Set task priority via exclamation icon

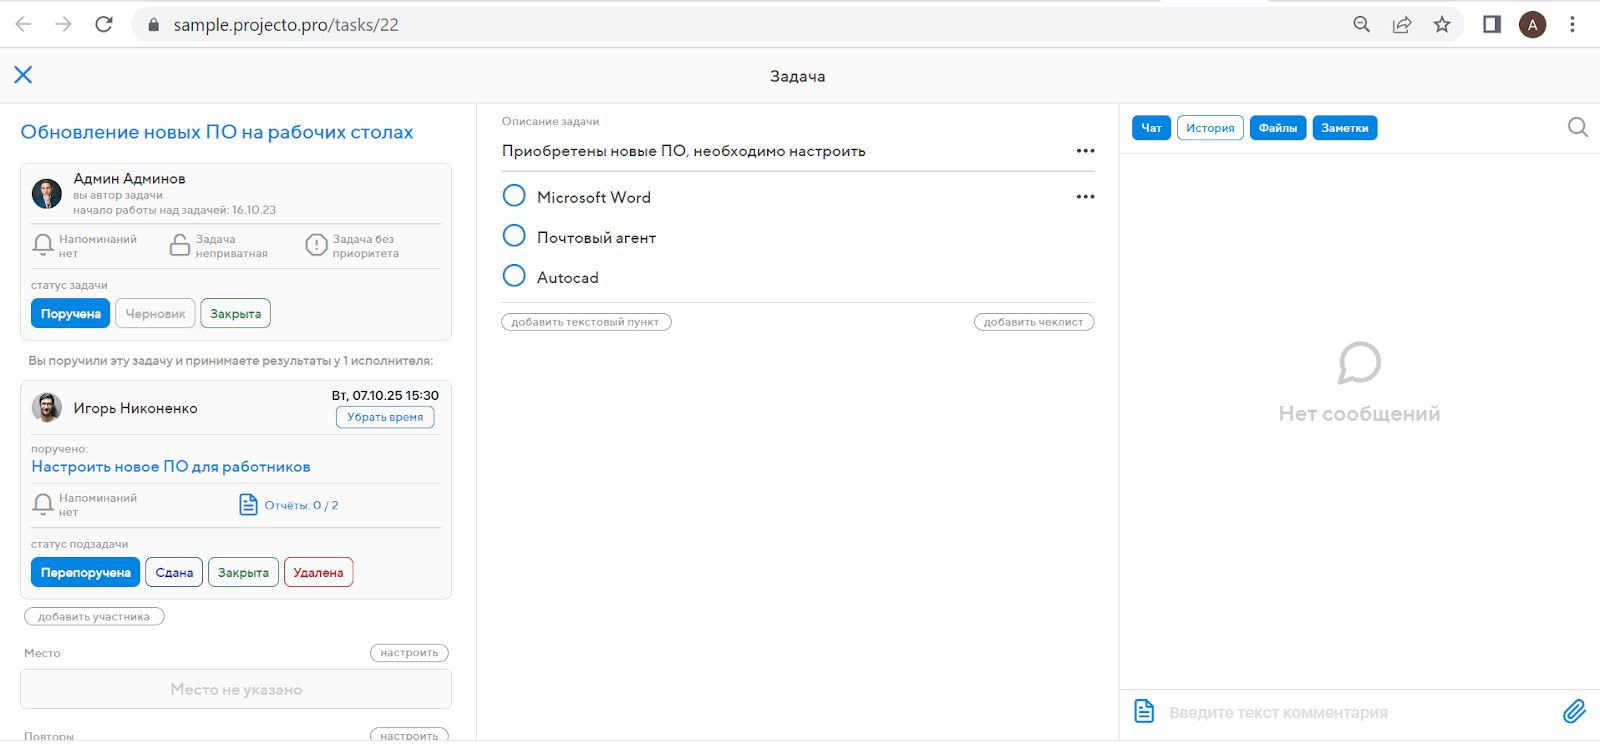(316, 245)
